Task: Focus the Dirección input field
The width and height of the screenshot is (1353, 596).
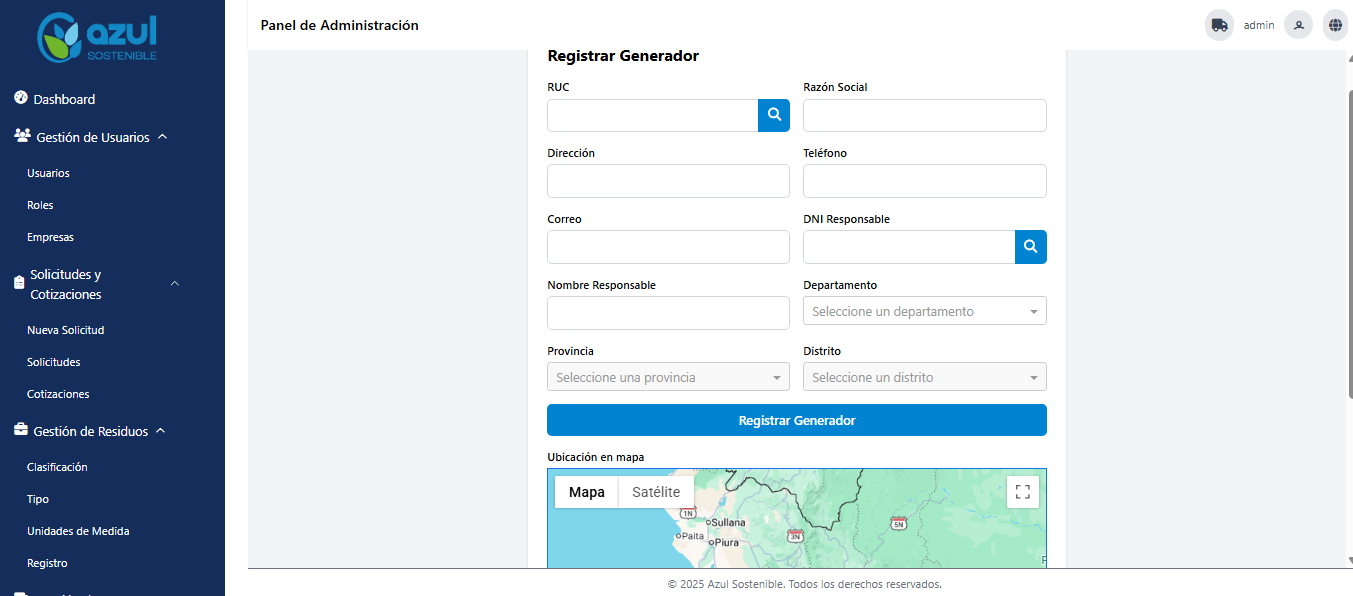Action: click(x=668, y=181)
